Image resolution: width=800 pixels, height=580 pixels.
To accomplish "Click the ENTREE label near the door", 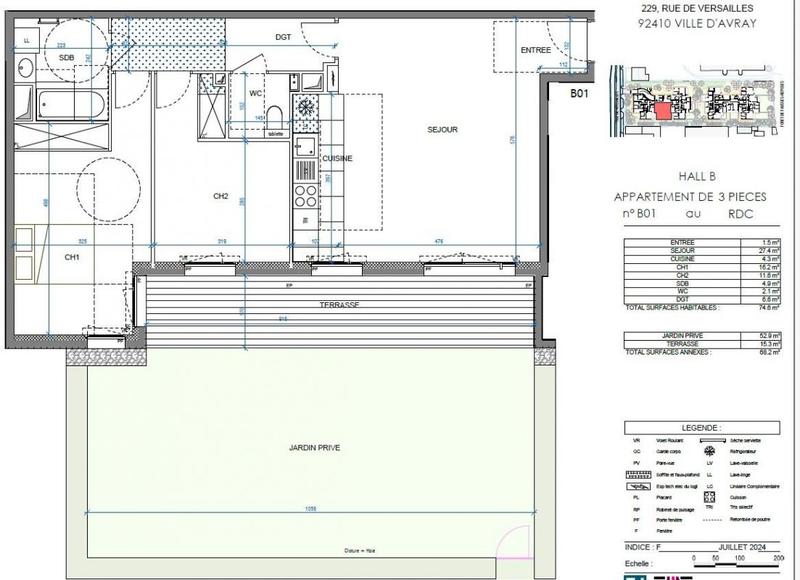I will 536,50.
